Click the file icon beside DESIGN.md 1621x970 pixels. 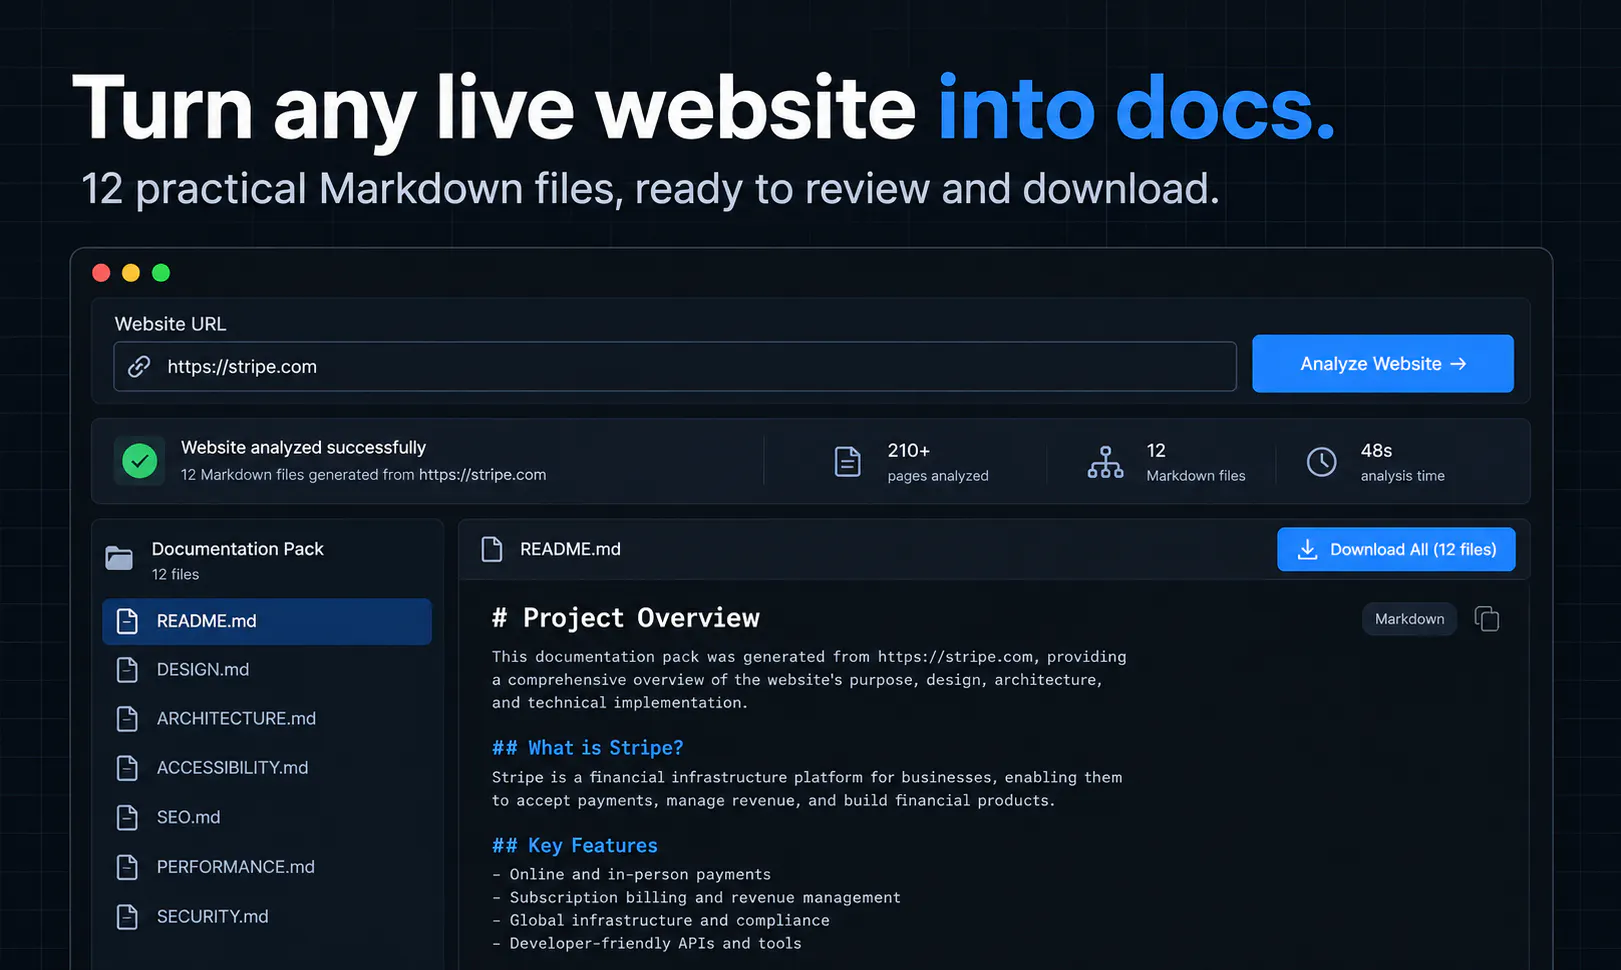point(127,670)
